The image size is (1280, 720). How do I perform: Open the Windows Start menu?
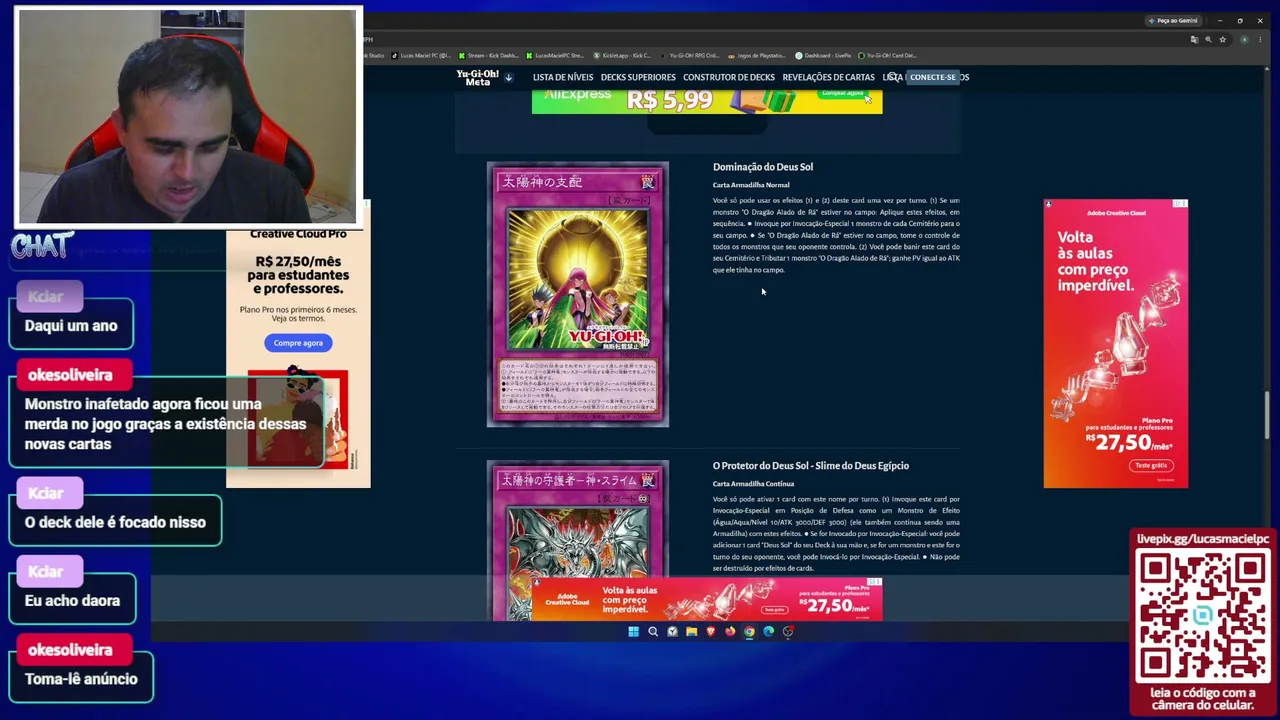[633, 631]
